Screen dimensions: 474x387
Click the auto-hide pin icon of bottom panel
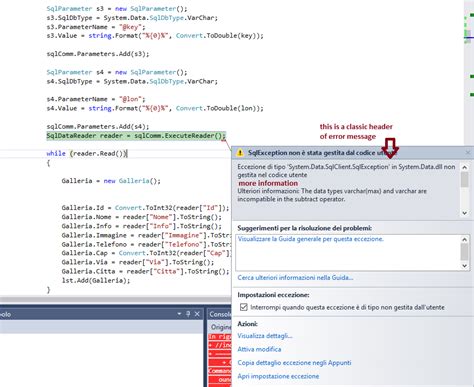(188, 314)
